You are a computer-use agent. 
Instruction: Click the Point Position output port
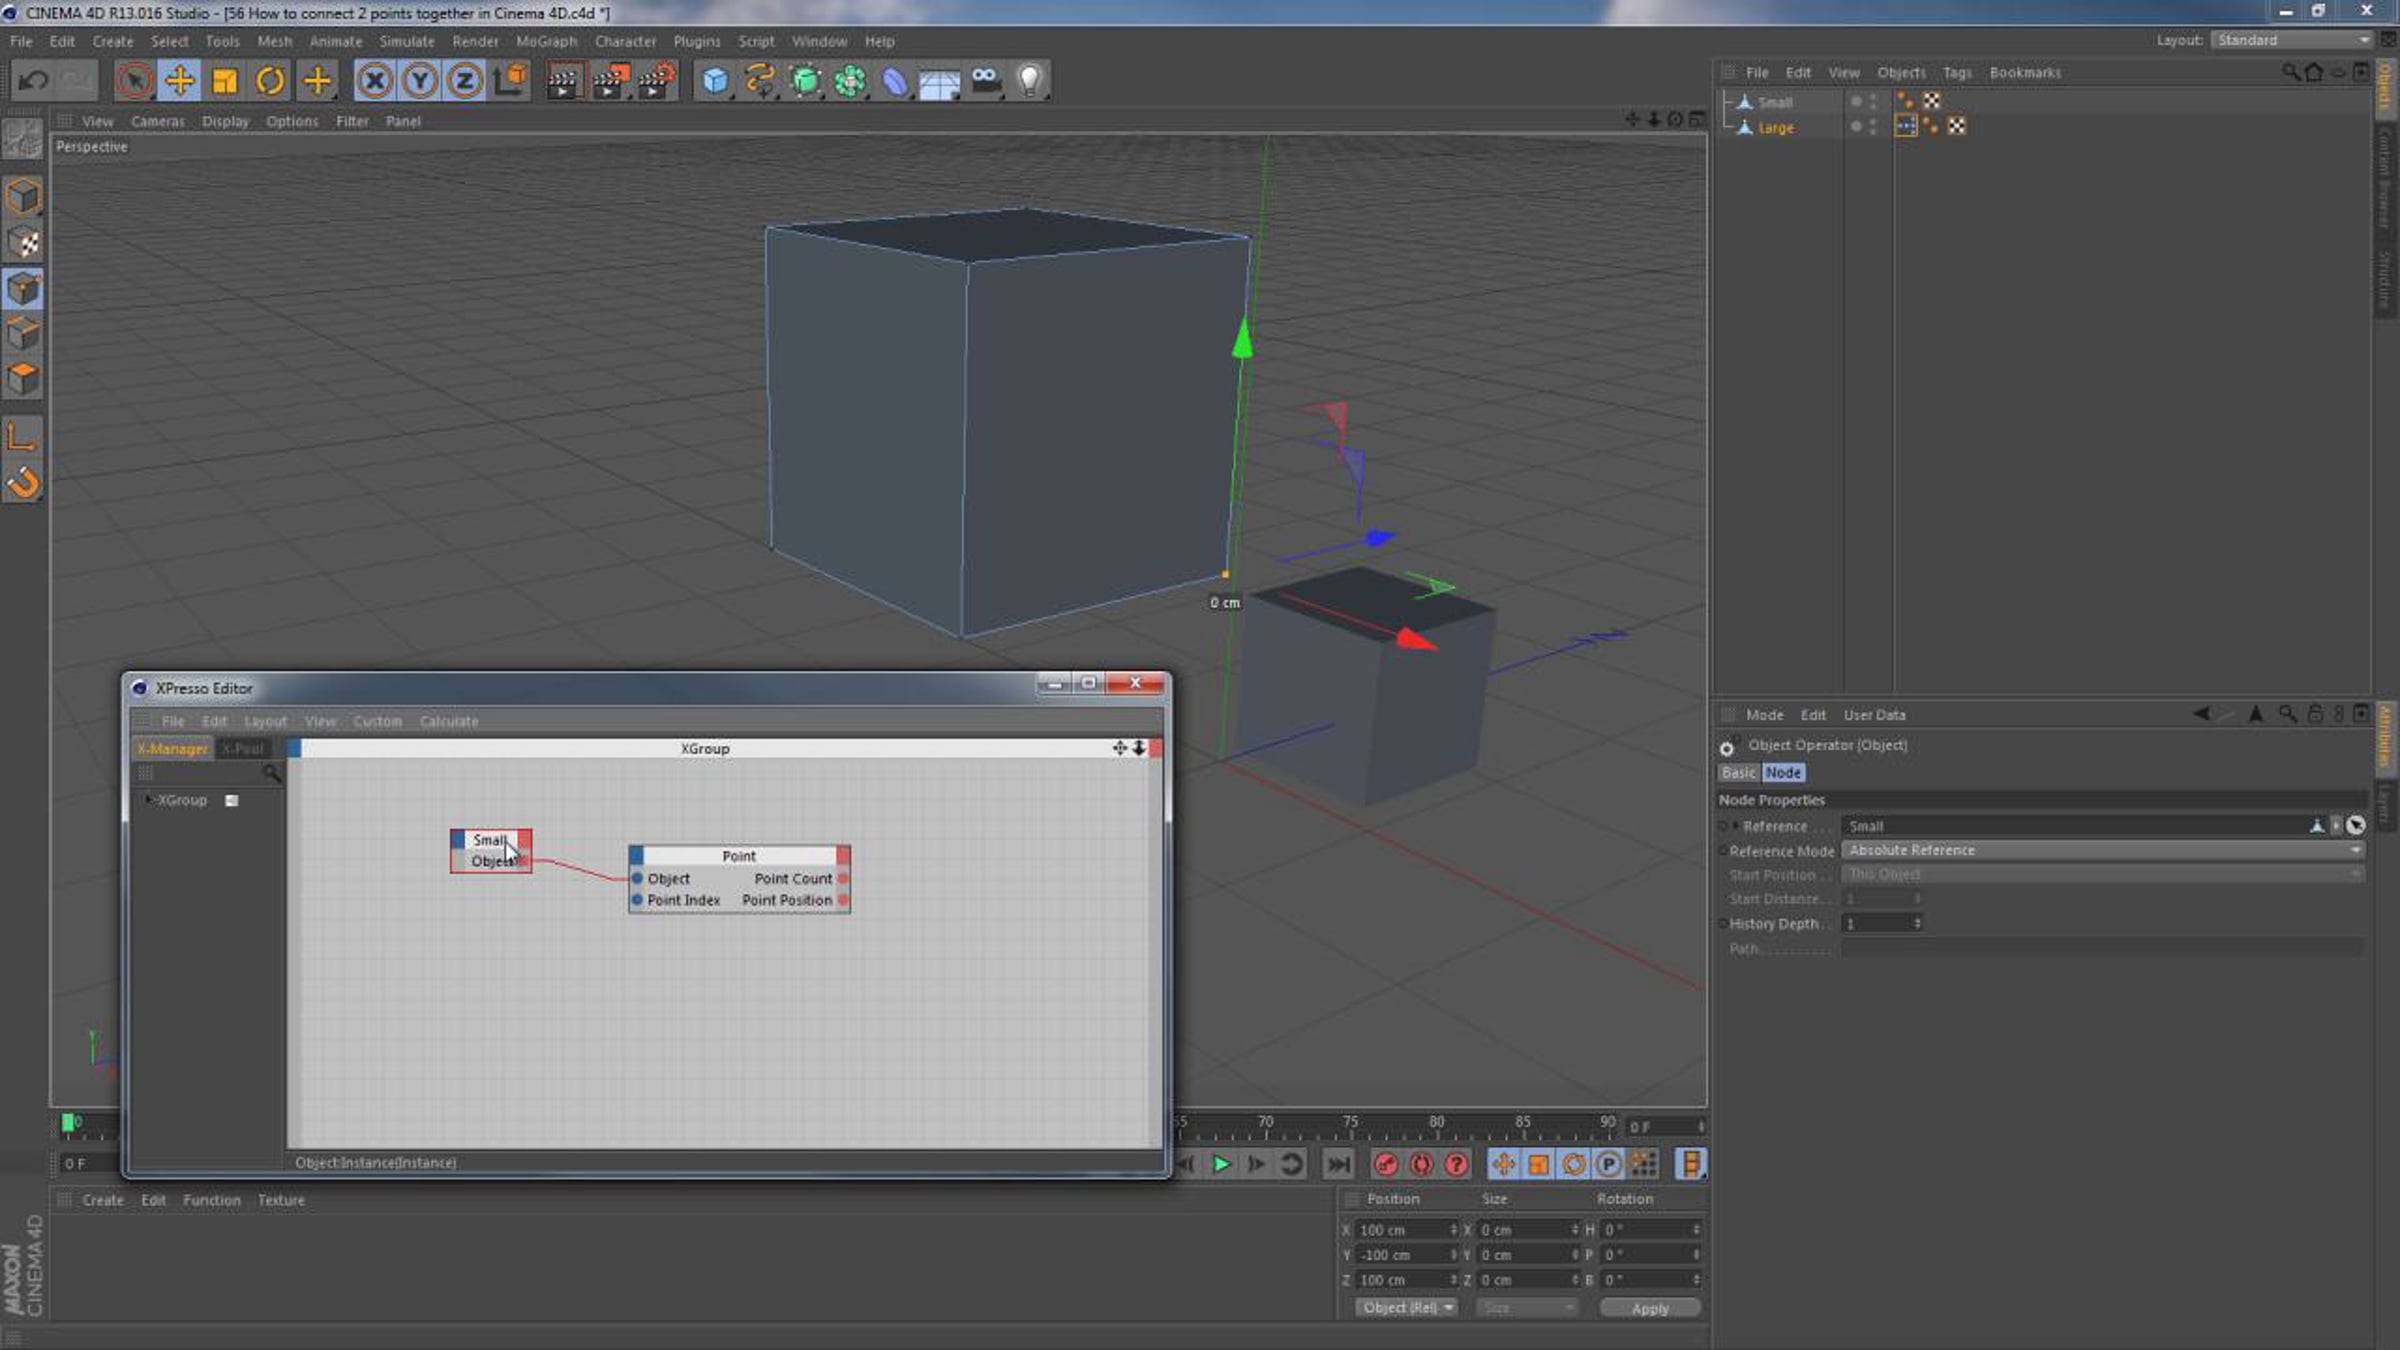tap(844, 900)
